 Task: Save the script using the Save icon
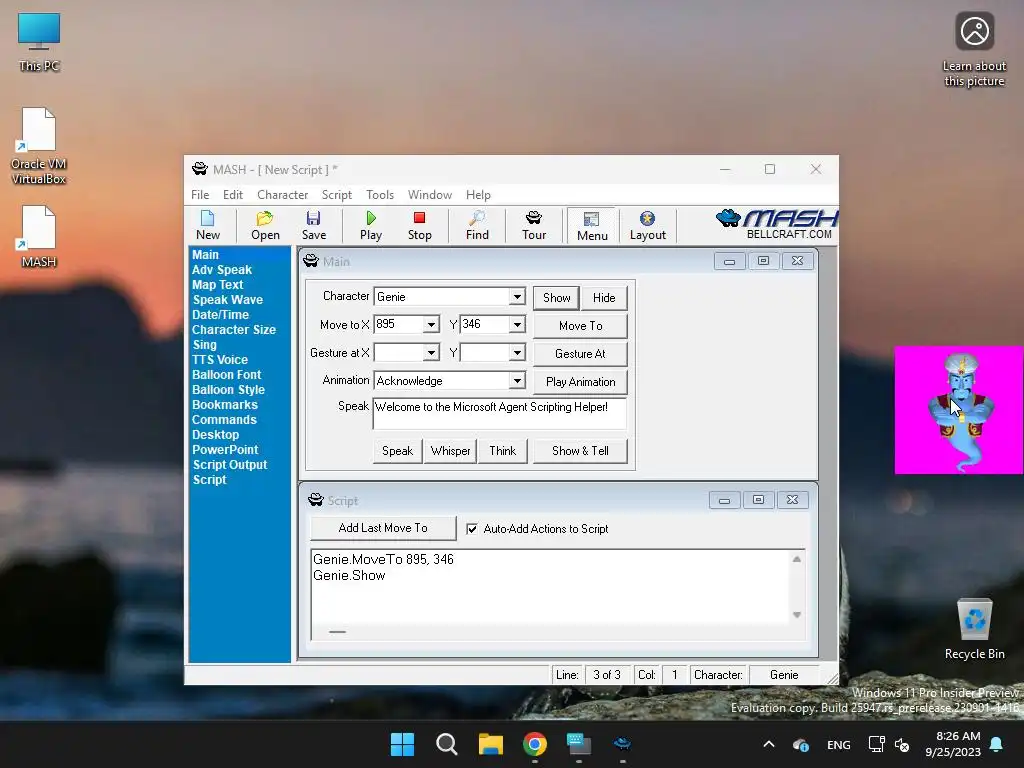point(313,225)
